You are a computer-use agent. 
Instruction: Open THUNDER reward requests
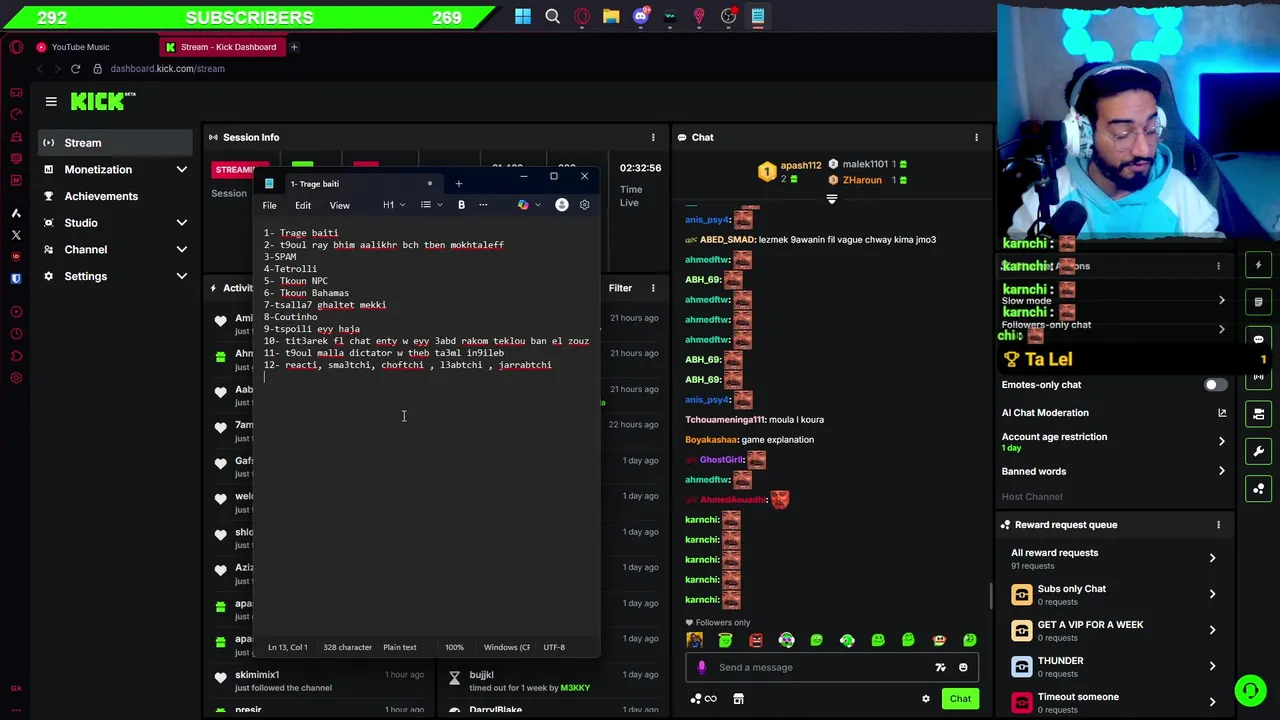pos(1115,666)
